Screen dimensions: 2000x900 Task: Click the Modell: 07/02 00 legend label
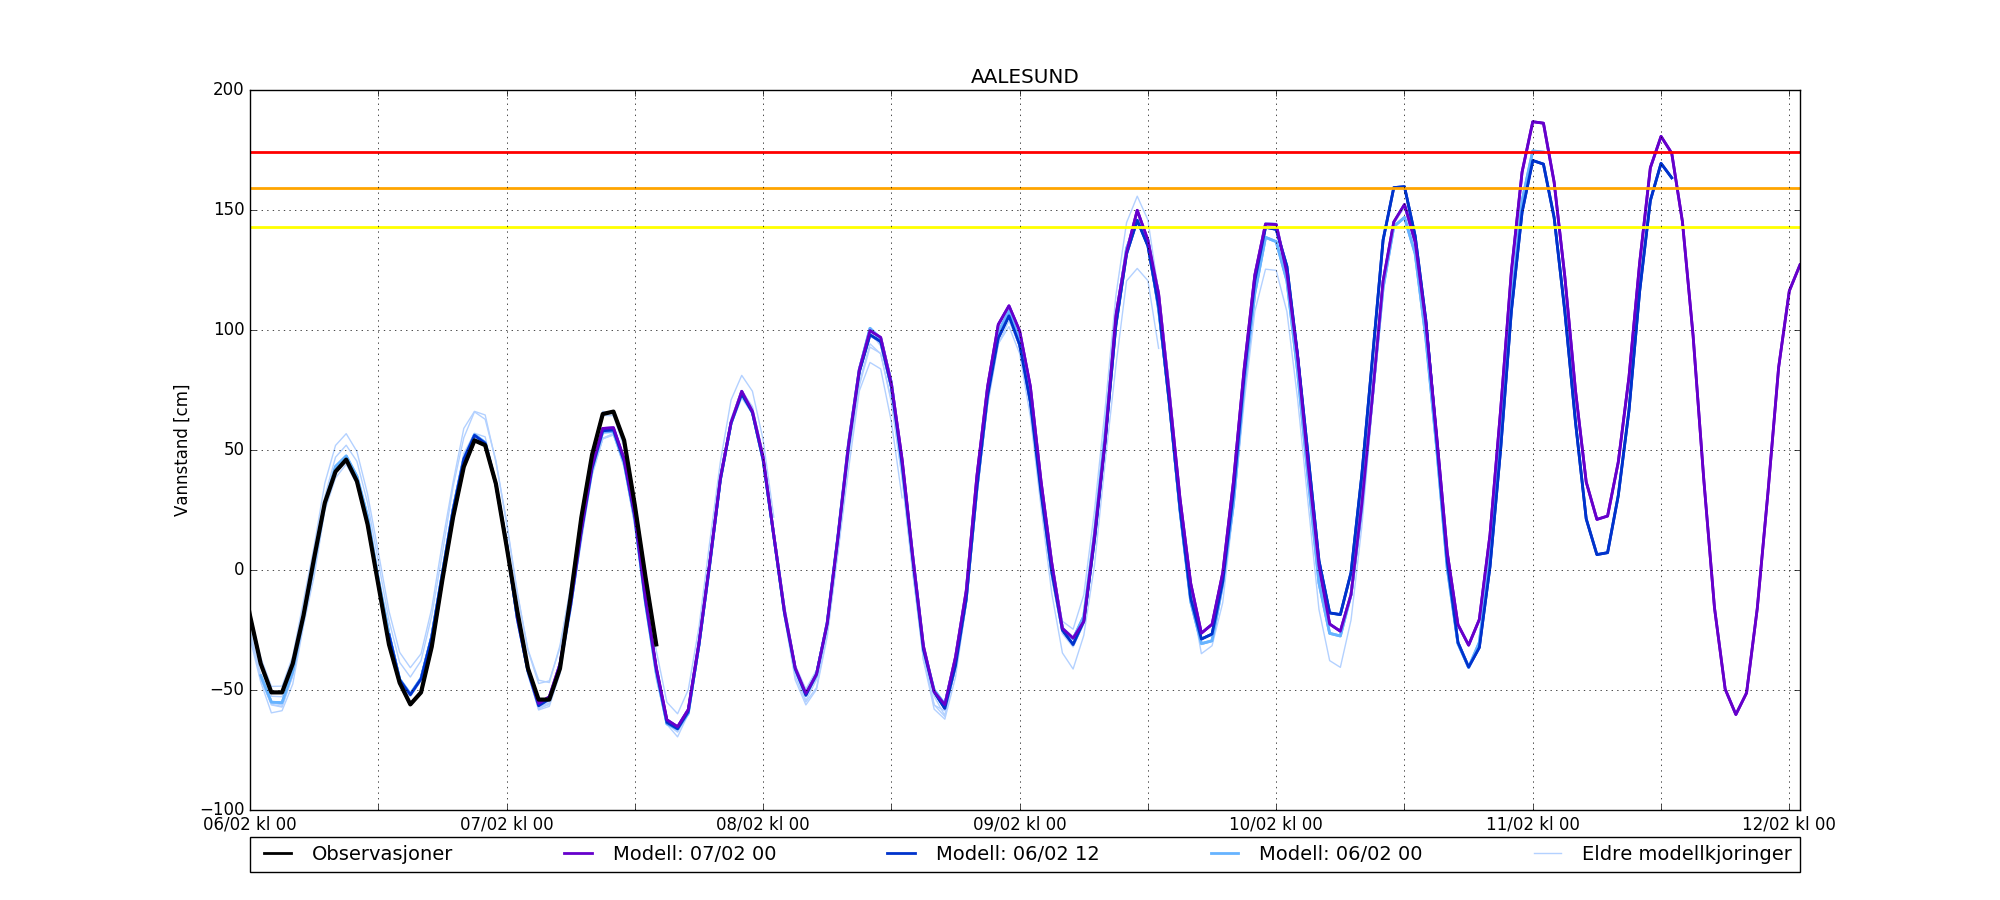pyautogui.click(x=694, y=854)
